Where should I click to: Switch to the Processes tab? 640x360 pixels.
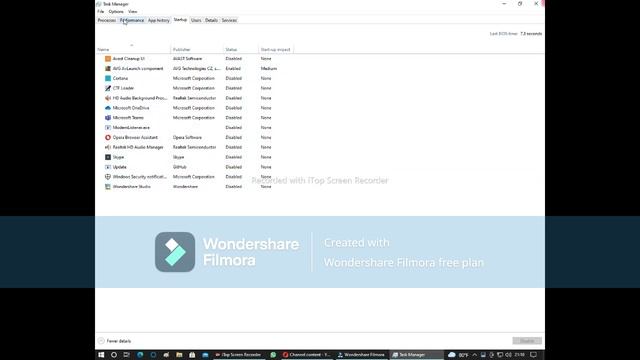(x=107, y=20)
